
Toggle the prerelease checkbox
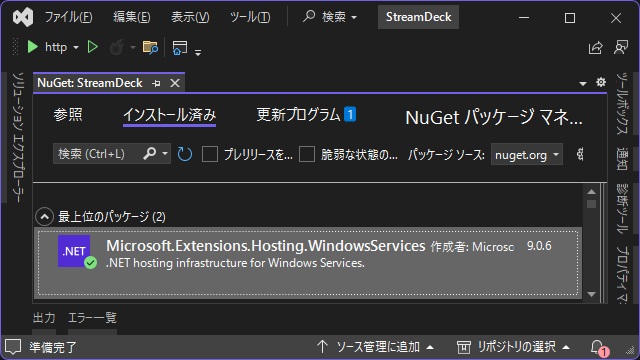click(x=210, y=154)
